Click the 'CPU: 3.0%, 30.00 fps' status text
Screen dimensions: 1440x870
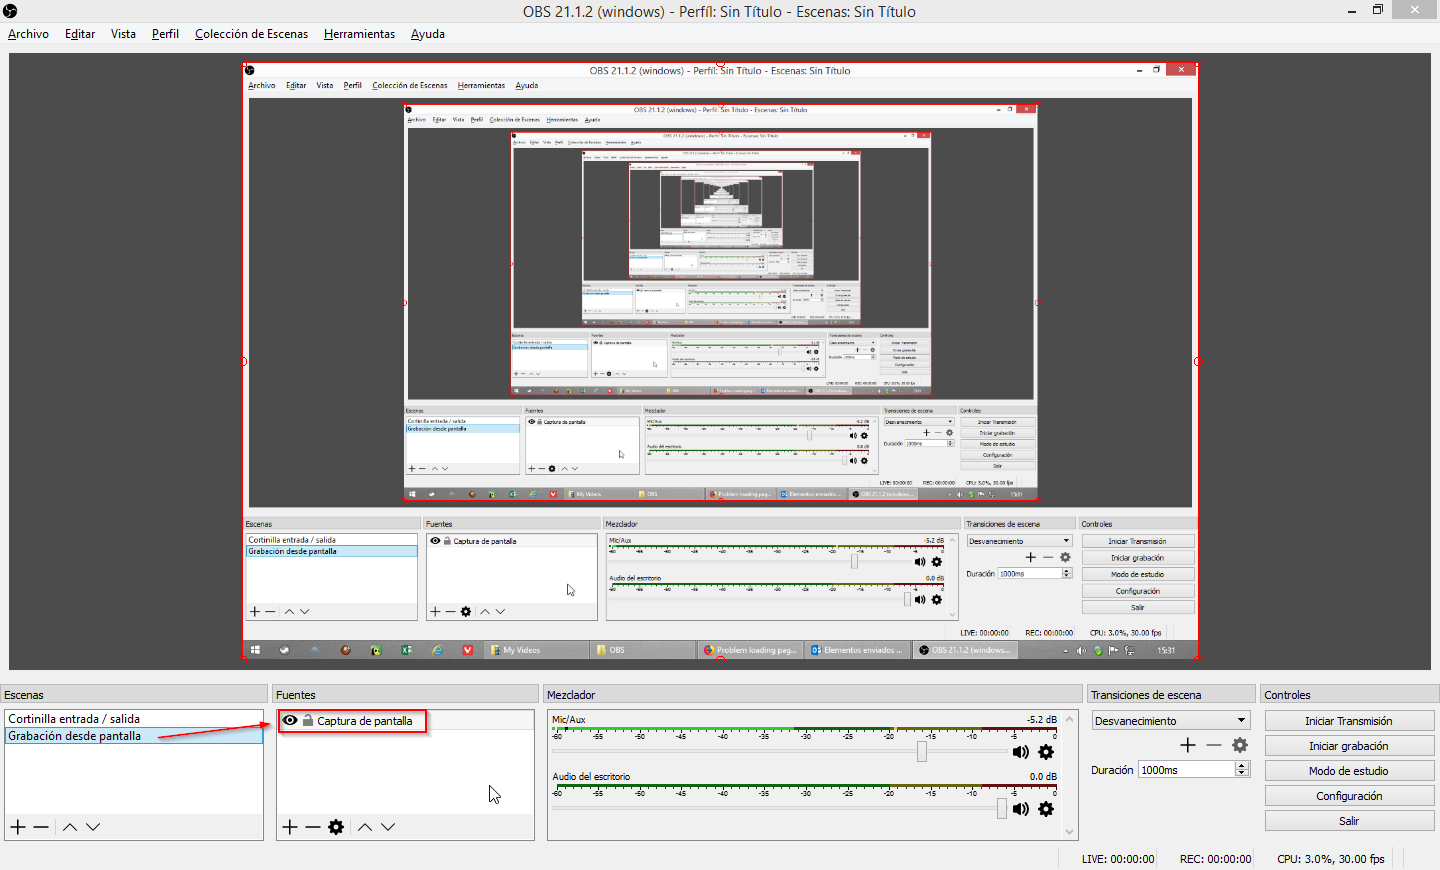1331,859
